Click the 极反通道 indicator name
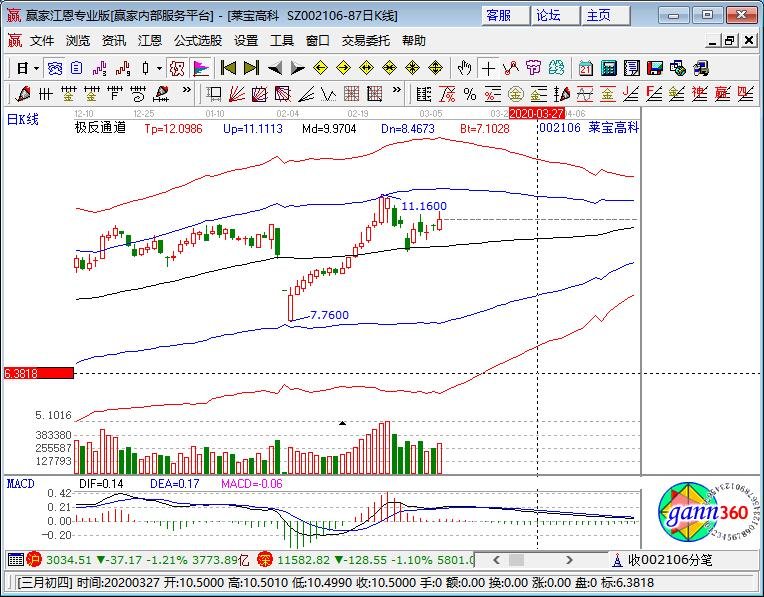This screenshot has height=597, width=764. [x=100, y=128]
